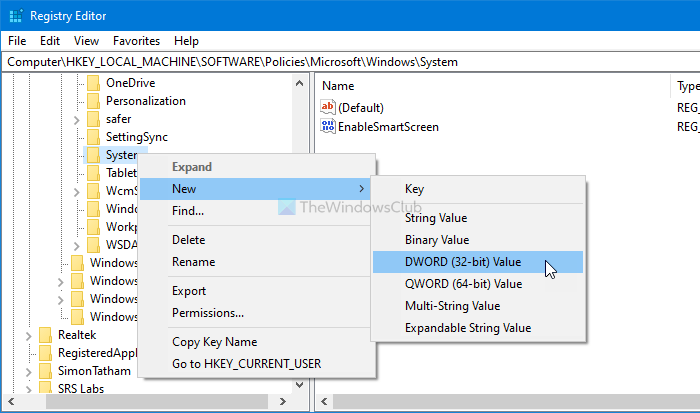
Task: Click tree pane scroll down arrow
Action: (x=300, y=385)
